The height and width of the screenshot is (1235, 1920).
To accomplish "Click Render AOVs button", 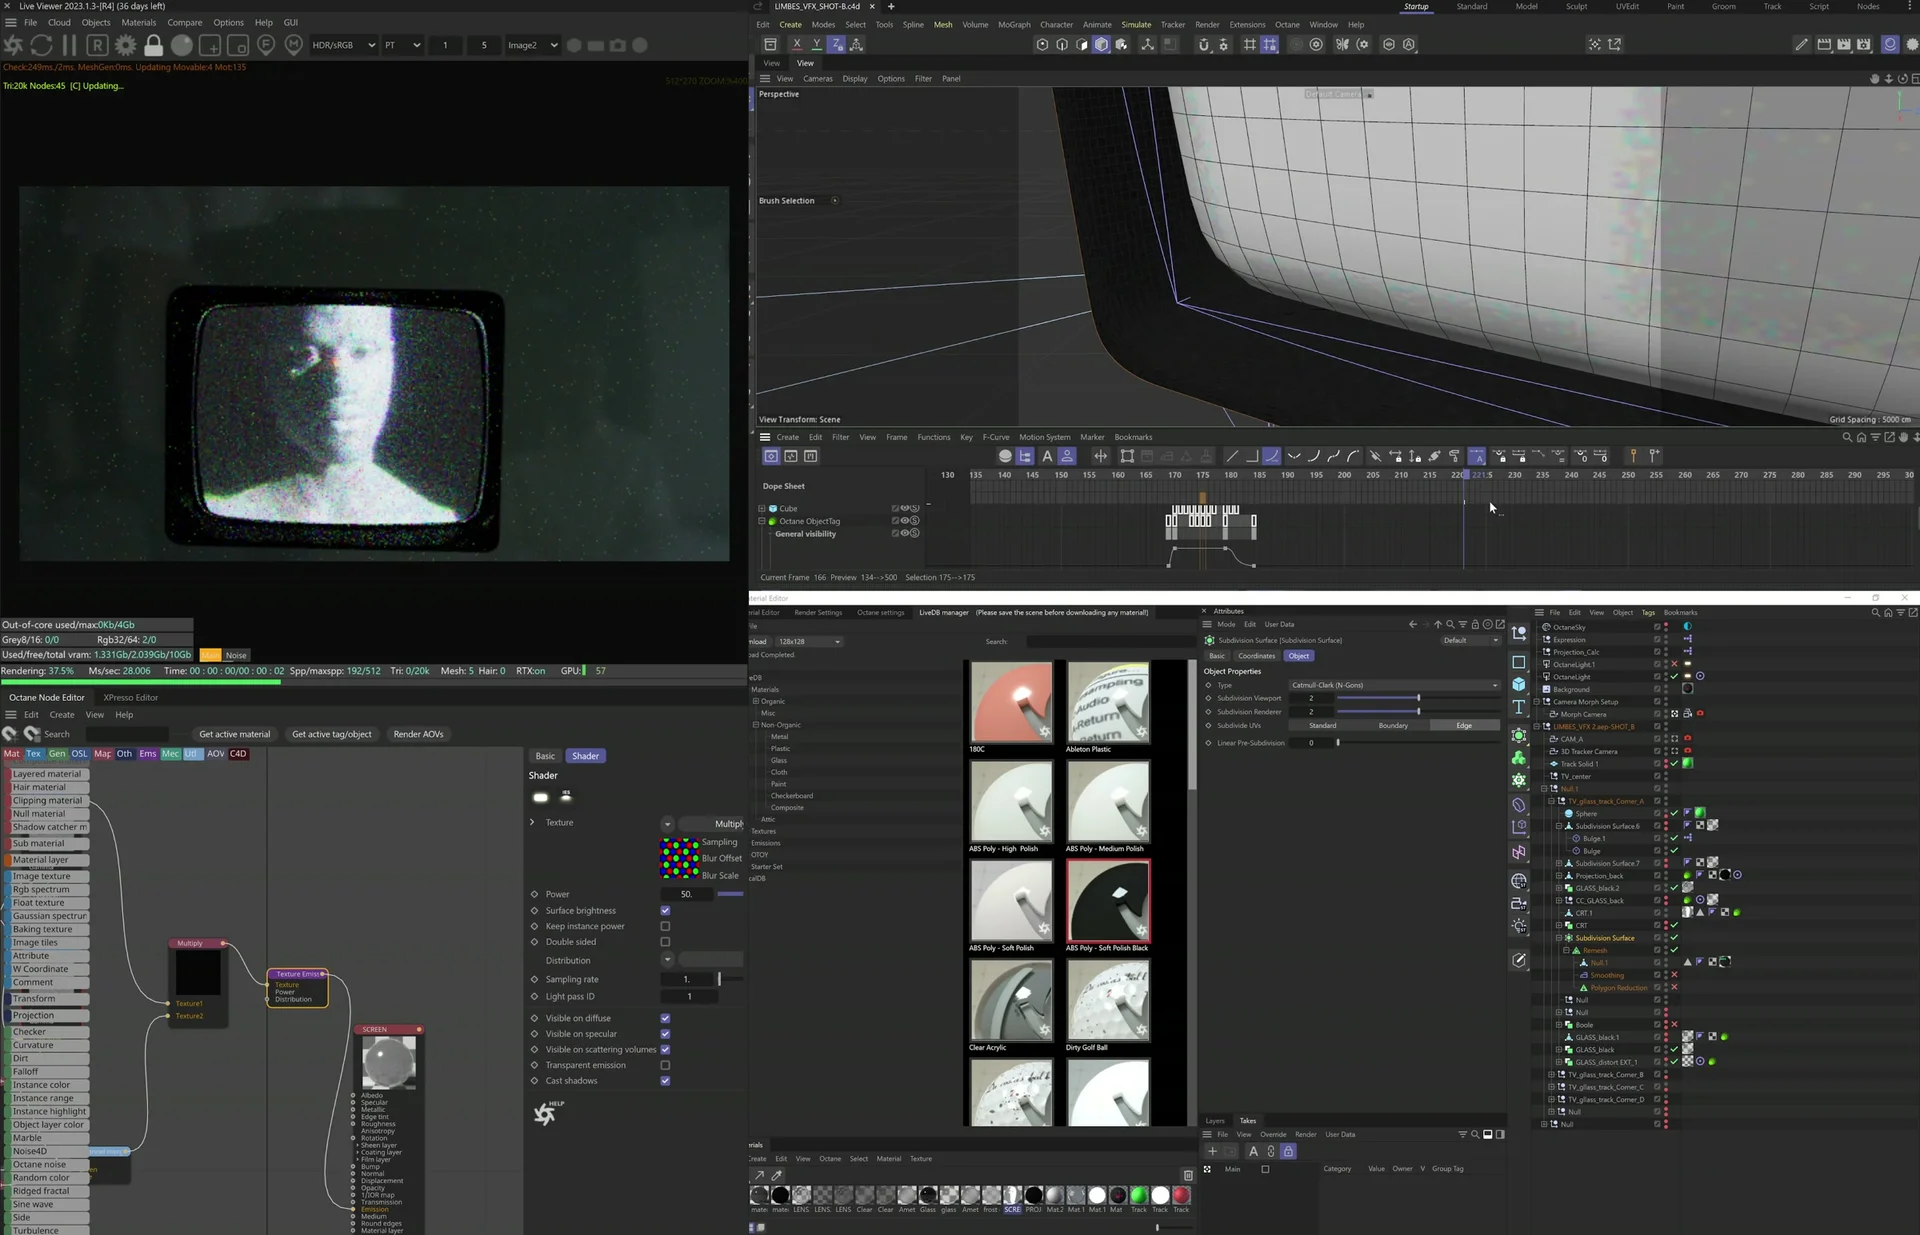I will pyautogui.click(x=418, y=734).
